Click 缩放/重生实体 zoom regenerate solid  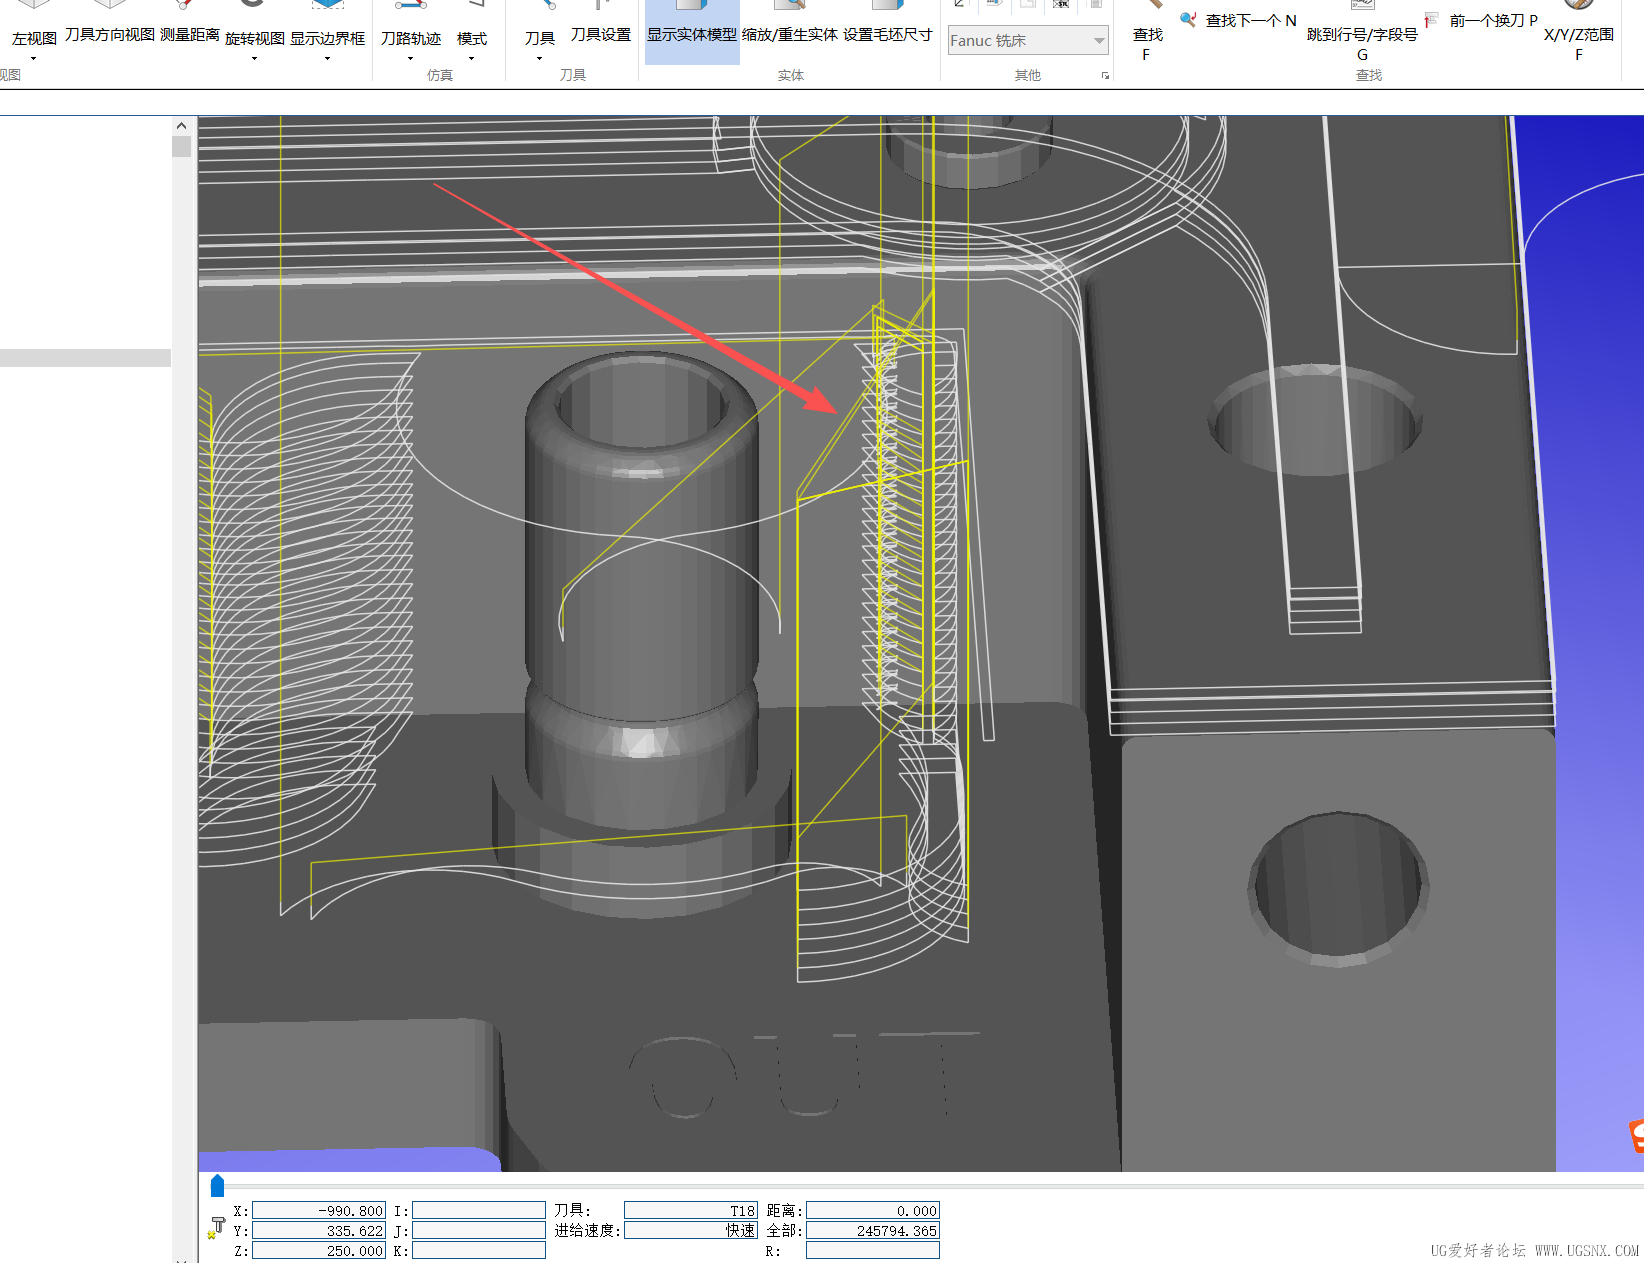(789, 34)
